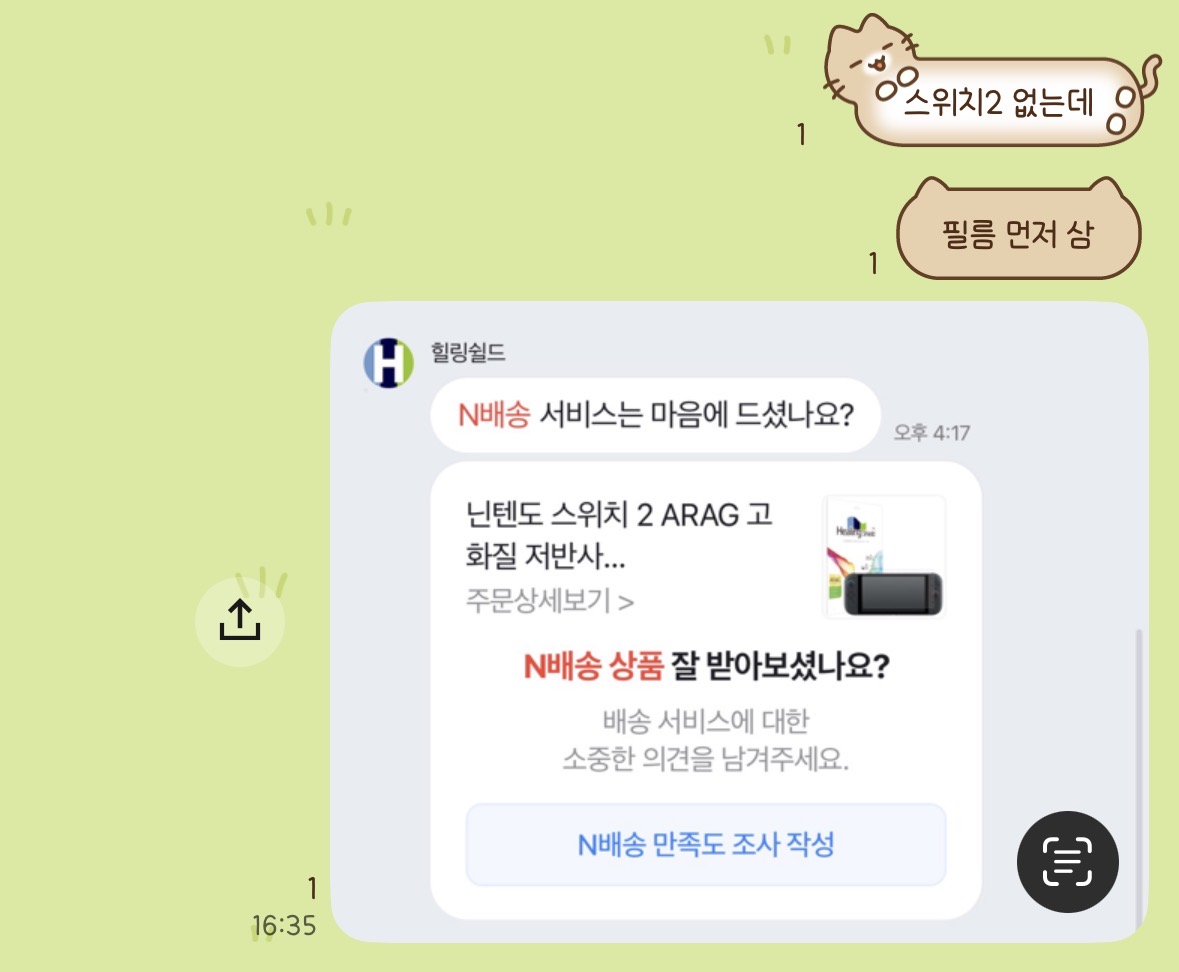Open N배송 만족도 조사 작성 button
This screenshot has width=1179, height=972.
tap(705, 844)
